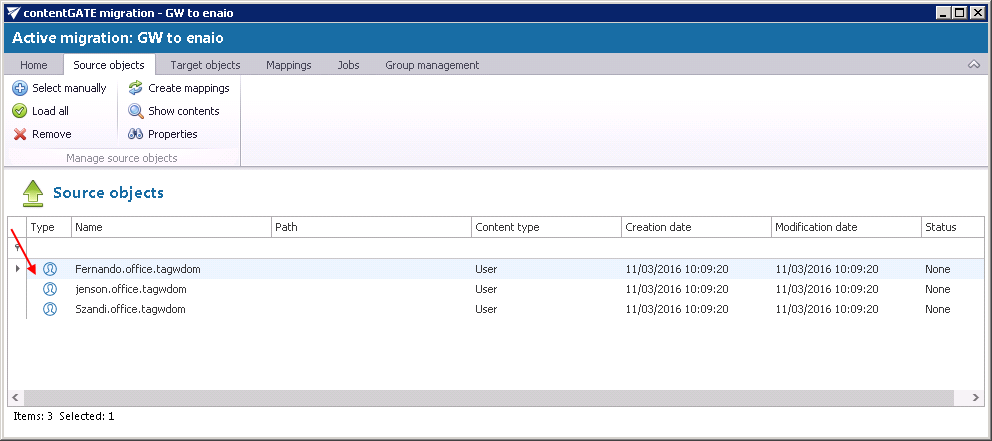Click the user icon for Fernando.office.tagwdom
The height and width of the screenshot is (441, 992).
point(50,269)
